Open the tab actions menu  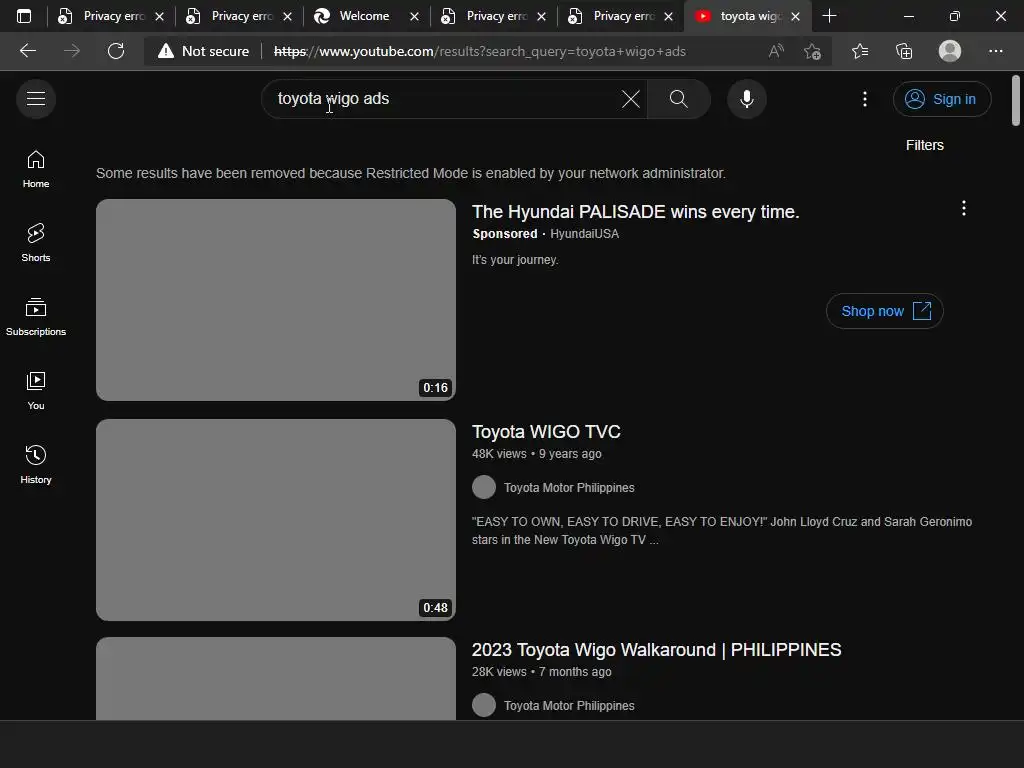tap(24, 16)
